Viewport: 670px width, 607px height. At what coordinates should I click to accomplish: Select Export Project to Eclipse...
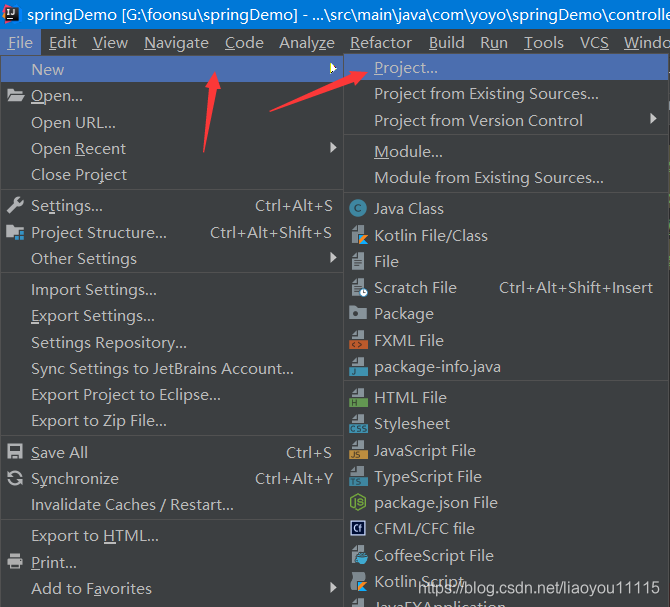click(172, 395)
